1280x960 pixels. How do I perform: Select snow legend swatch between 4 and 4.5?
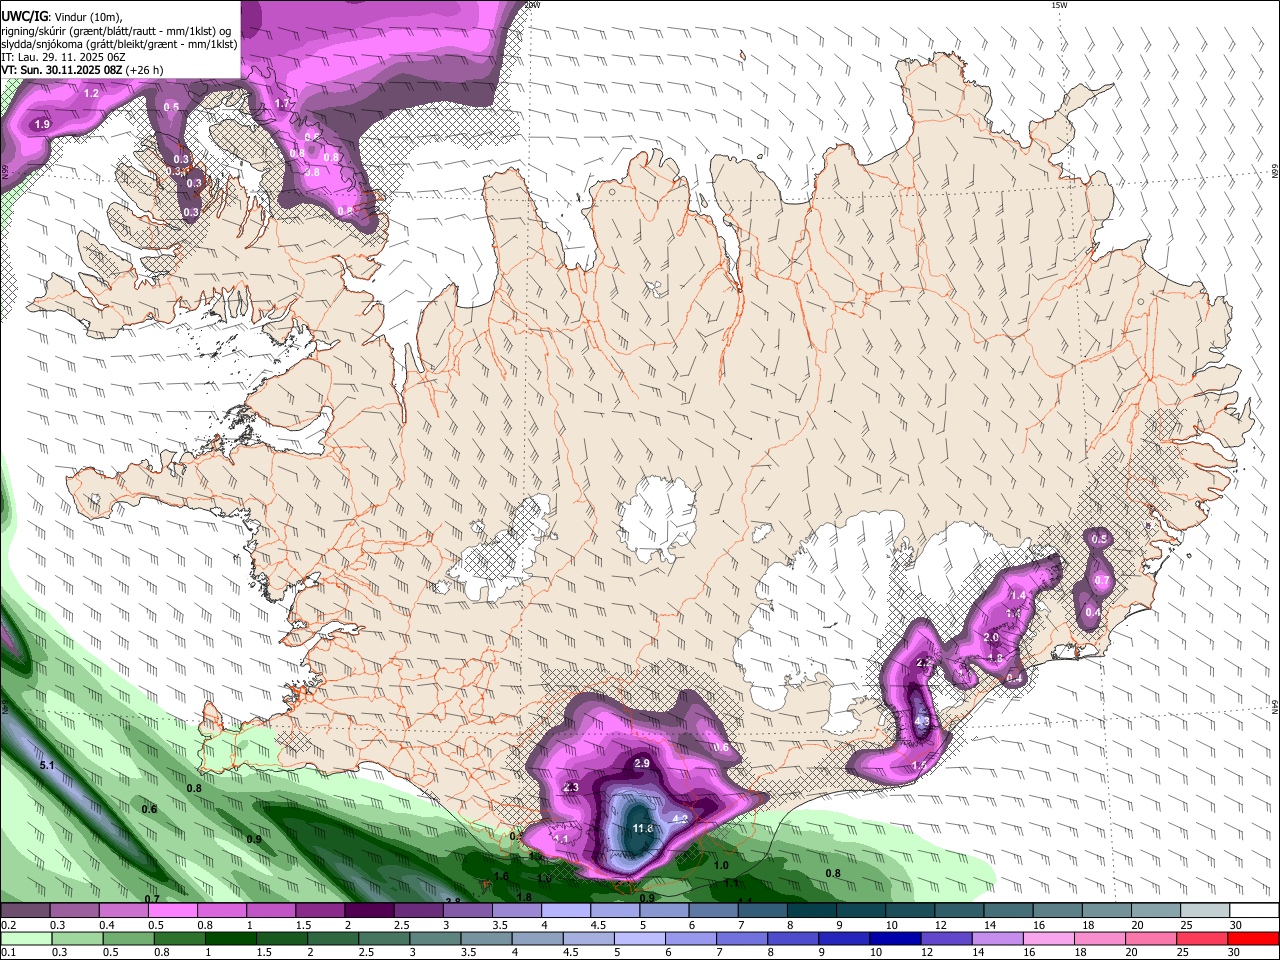coord(566,910)
